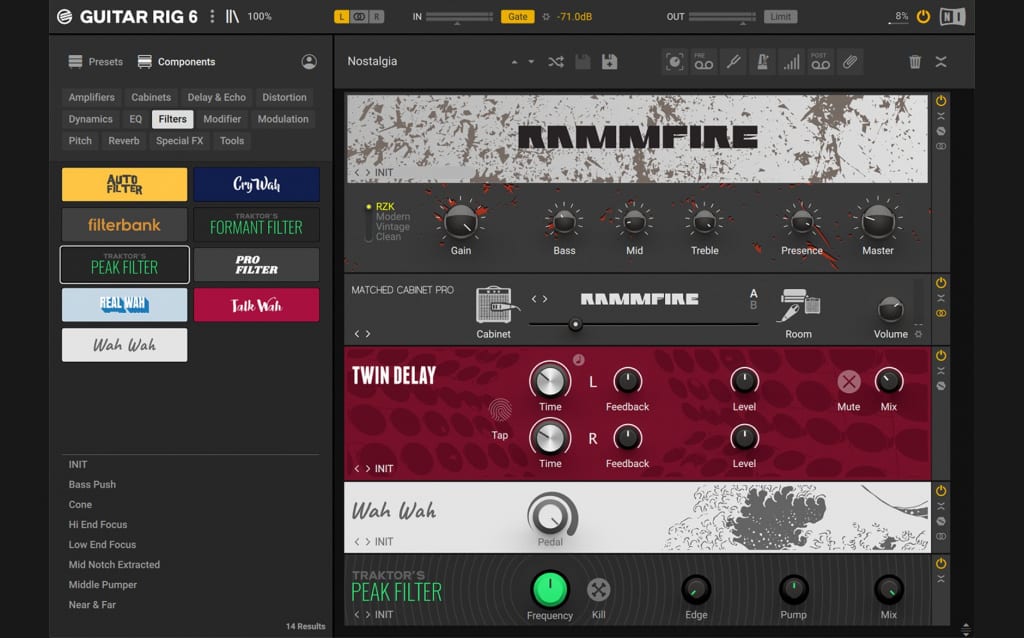Screen dimensions: 1024x638
Task: Adjust the cabinet blend slider
Action: 576,324
